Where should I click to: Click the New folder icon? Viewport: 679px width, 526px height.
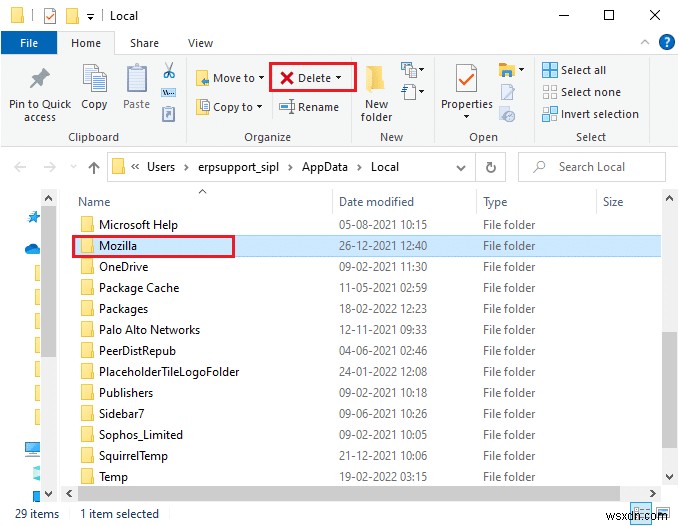tap(375, 79)
